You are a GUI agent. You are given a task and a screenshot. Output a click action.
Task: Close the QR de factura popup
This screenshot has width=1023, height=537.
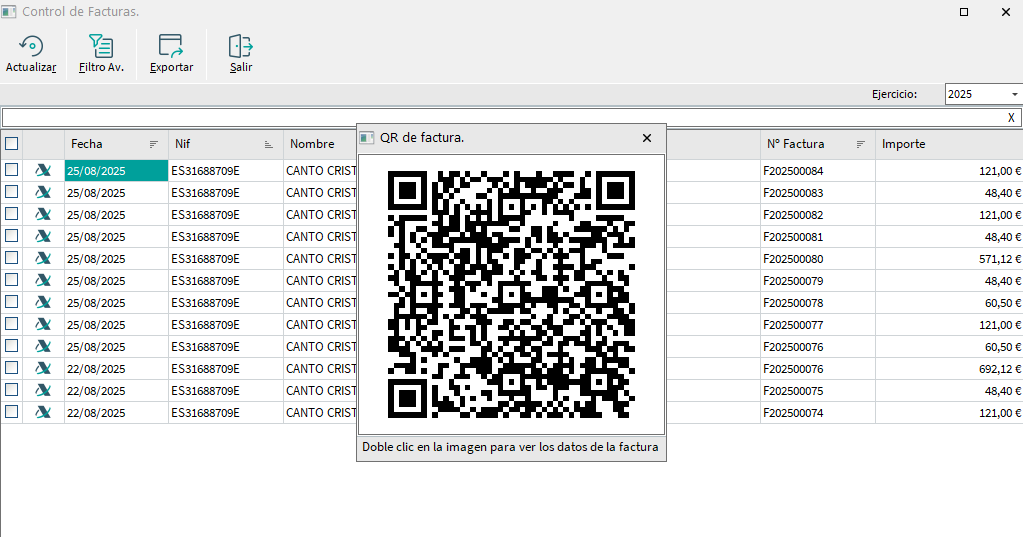click(x=647, y=138)
